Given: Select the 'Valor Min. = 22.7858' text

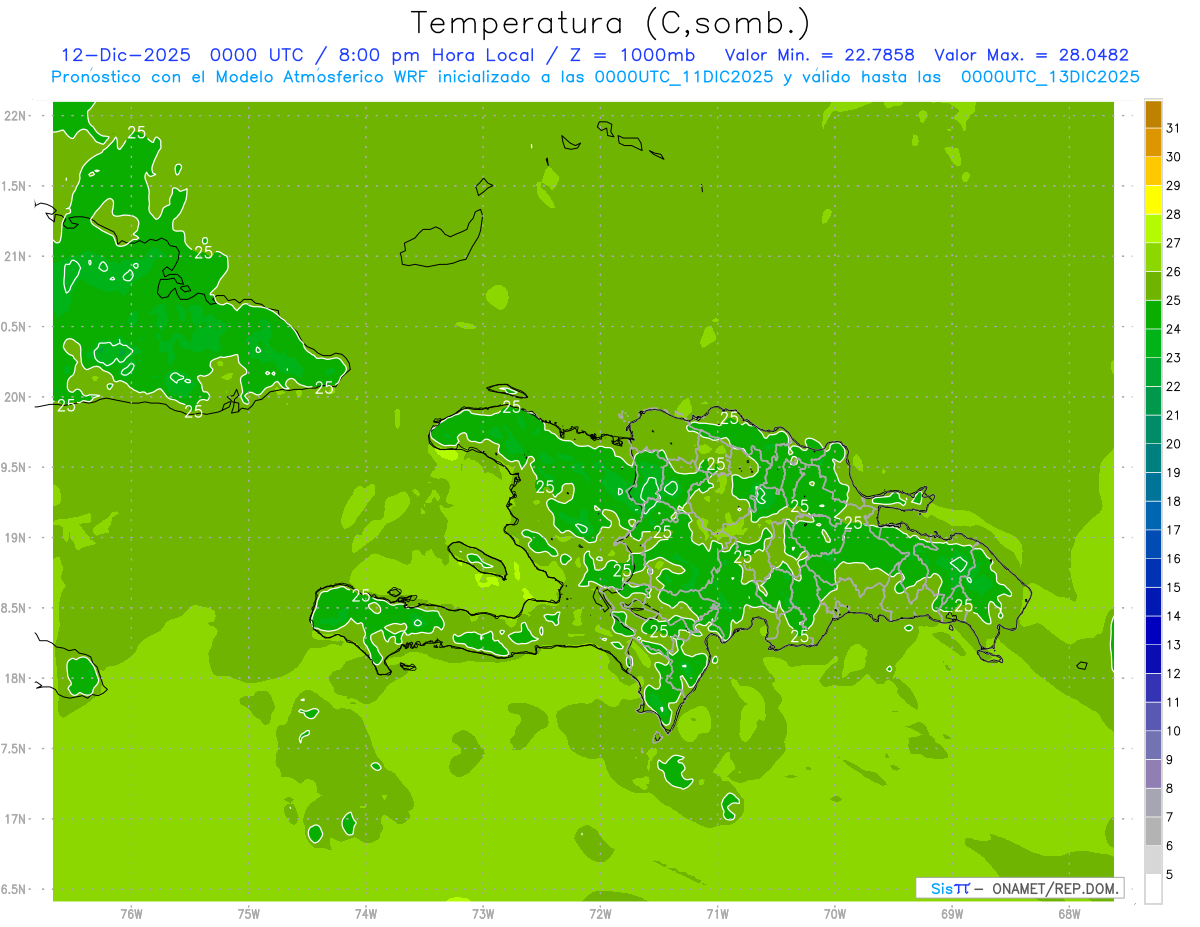Looking at the screenshot, I should 820,55.
